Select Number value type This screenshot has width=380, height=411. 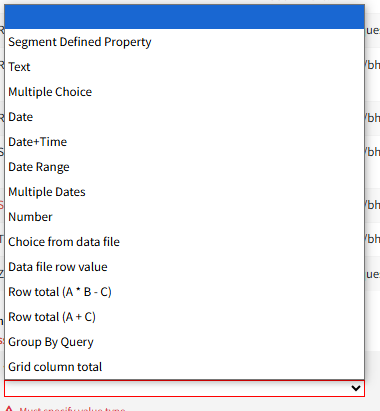pos(184,217)
